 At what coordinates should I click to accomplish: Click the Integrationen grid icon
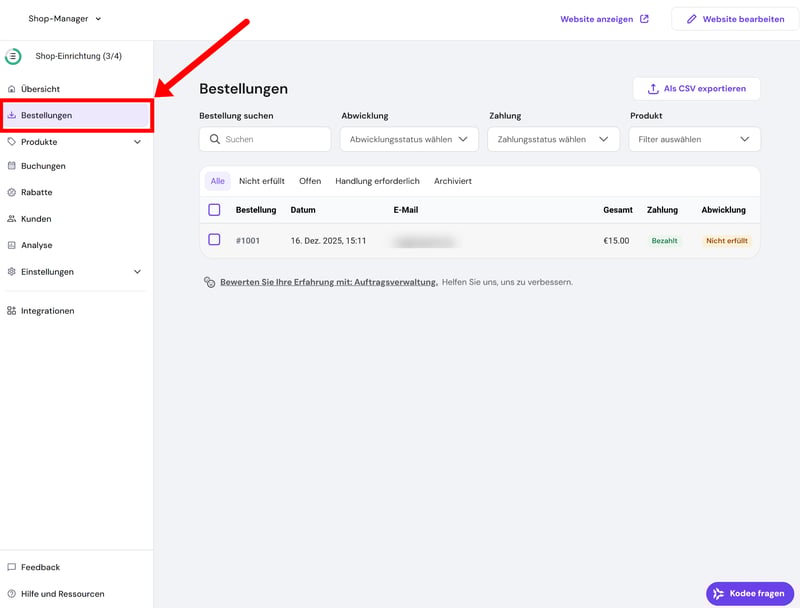[12, 311]
